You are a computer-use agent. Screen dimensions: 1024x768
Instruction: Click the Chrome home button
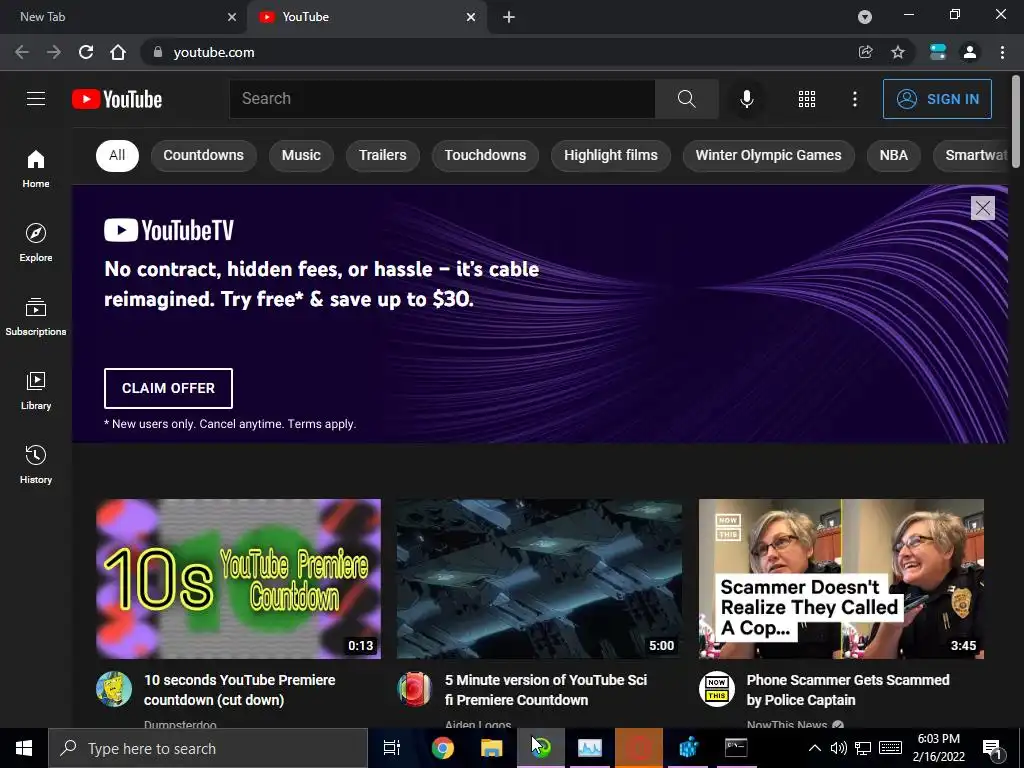(x=118, y=52)
